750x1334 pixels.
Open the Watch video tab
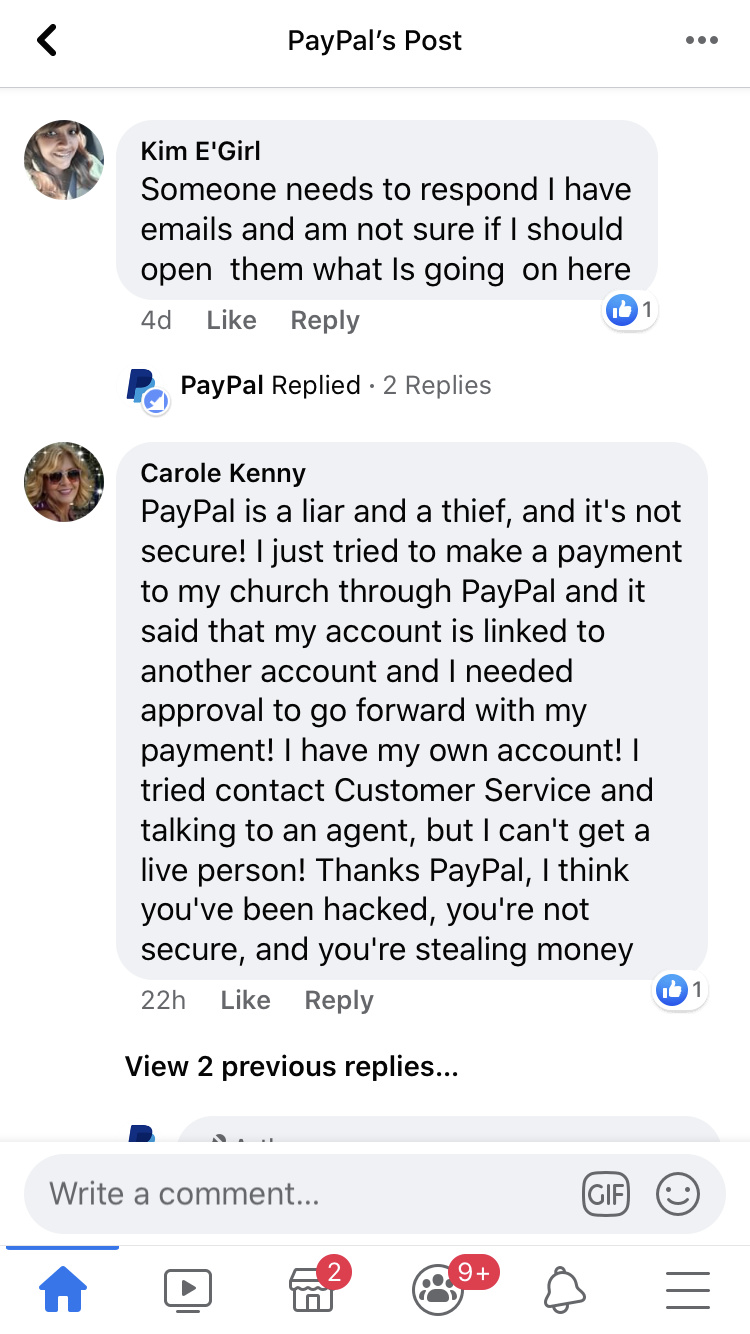tap(188, 1289)
